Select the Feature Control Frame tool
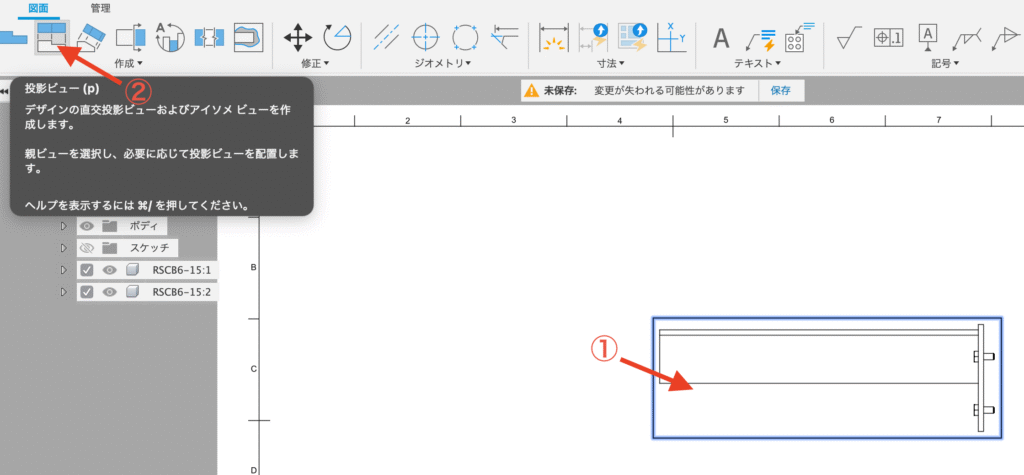 point(888,39)
